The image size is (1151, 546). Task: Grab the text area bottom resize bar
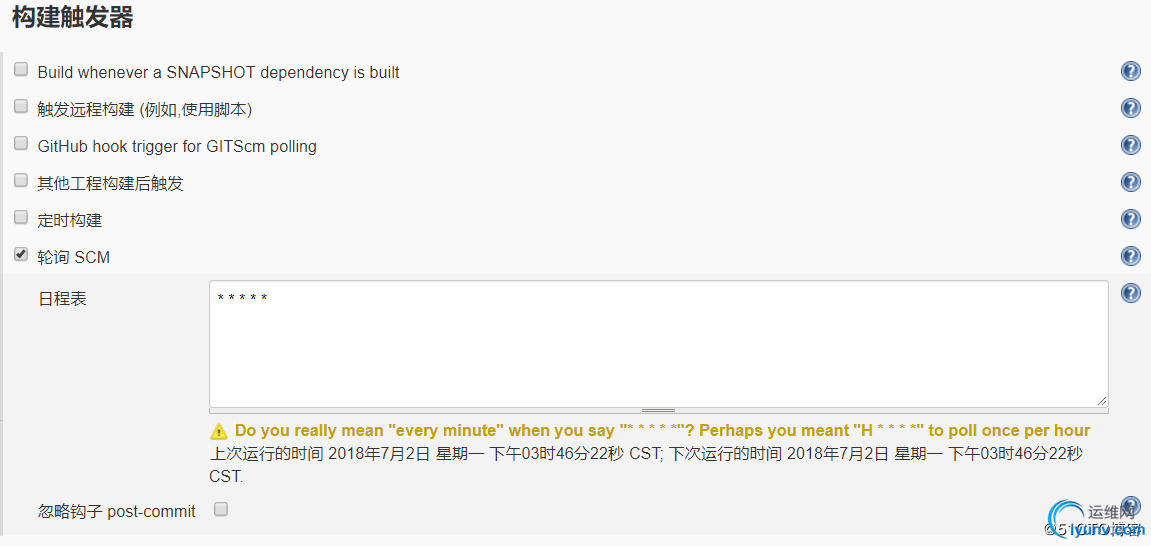[658, 410]
